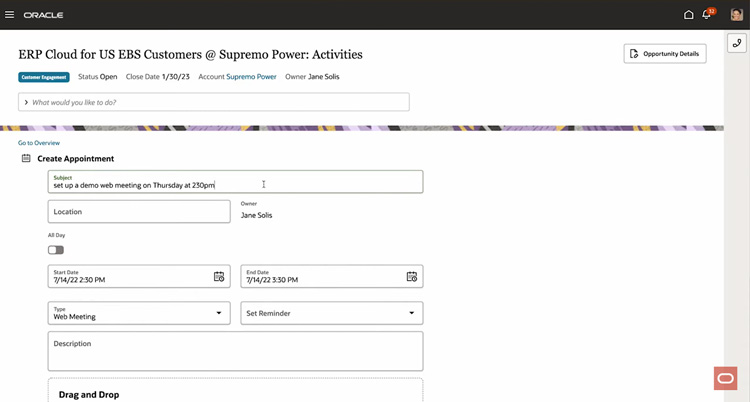The height and width of the screenshot is (402, 750).
Task: Click the Drag and Drop attachment area
Action: pos(235,392)
